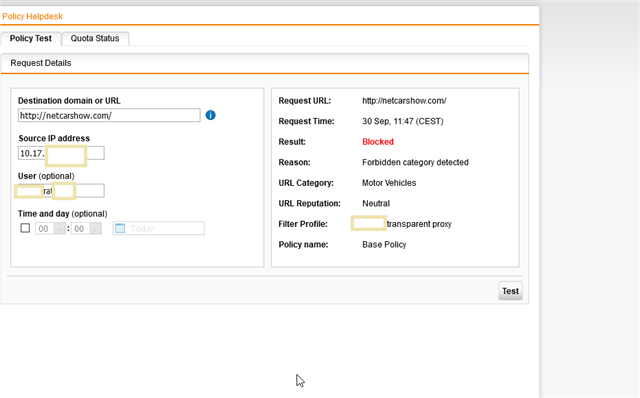Click the blue info icon beside URL field

pyautogui.click(x=210, y=115)
